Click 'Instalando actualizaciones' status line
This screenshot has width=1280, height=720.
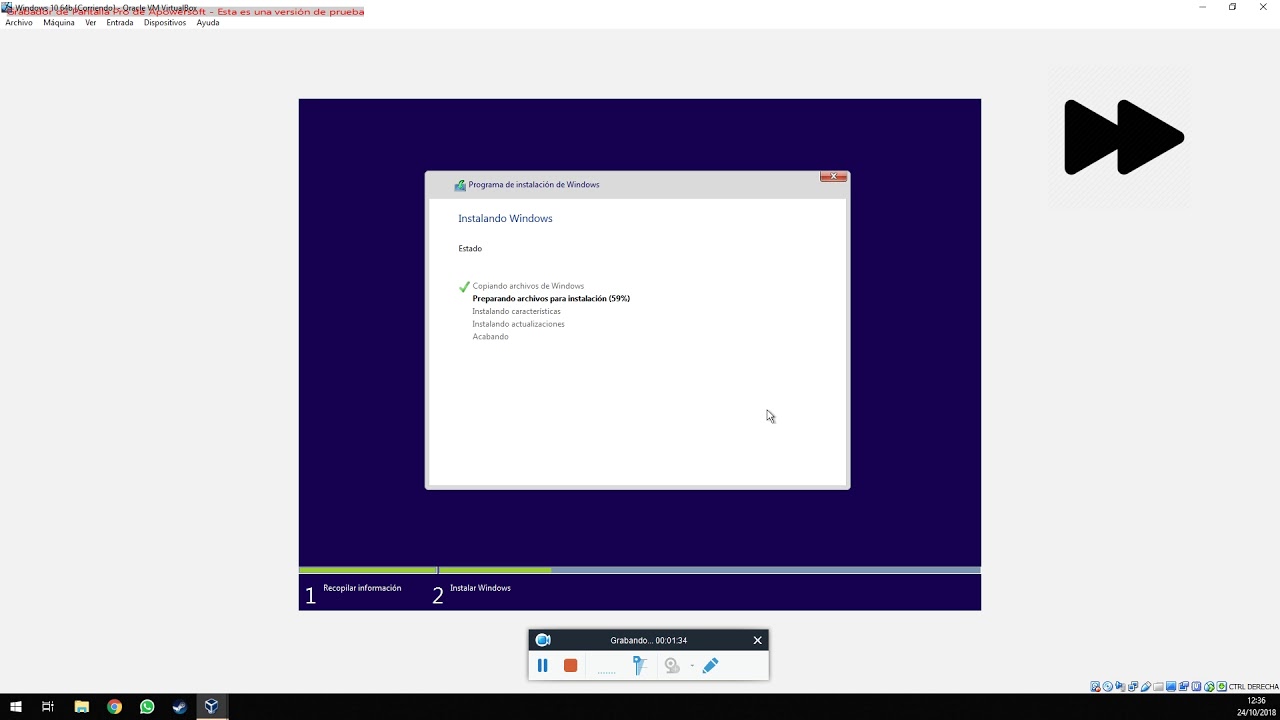[518, 324]
